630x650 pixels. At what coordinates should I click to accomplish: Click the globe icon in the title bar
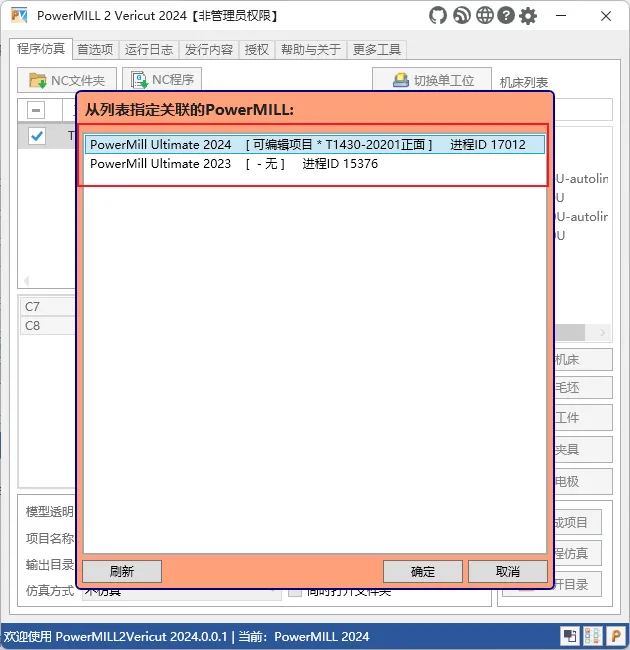tap(485, 16)
